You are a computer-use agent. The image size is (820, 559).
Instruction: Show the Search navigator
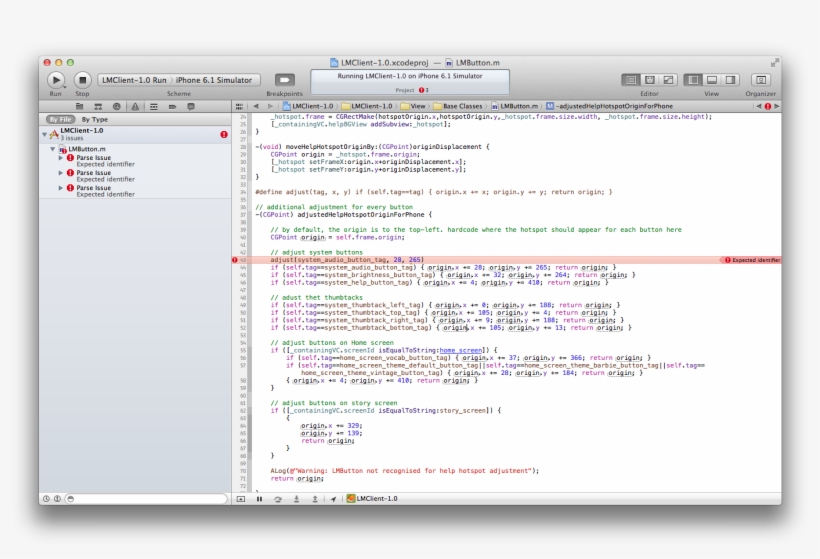pos(117,106)
